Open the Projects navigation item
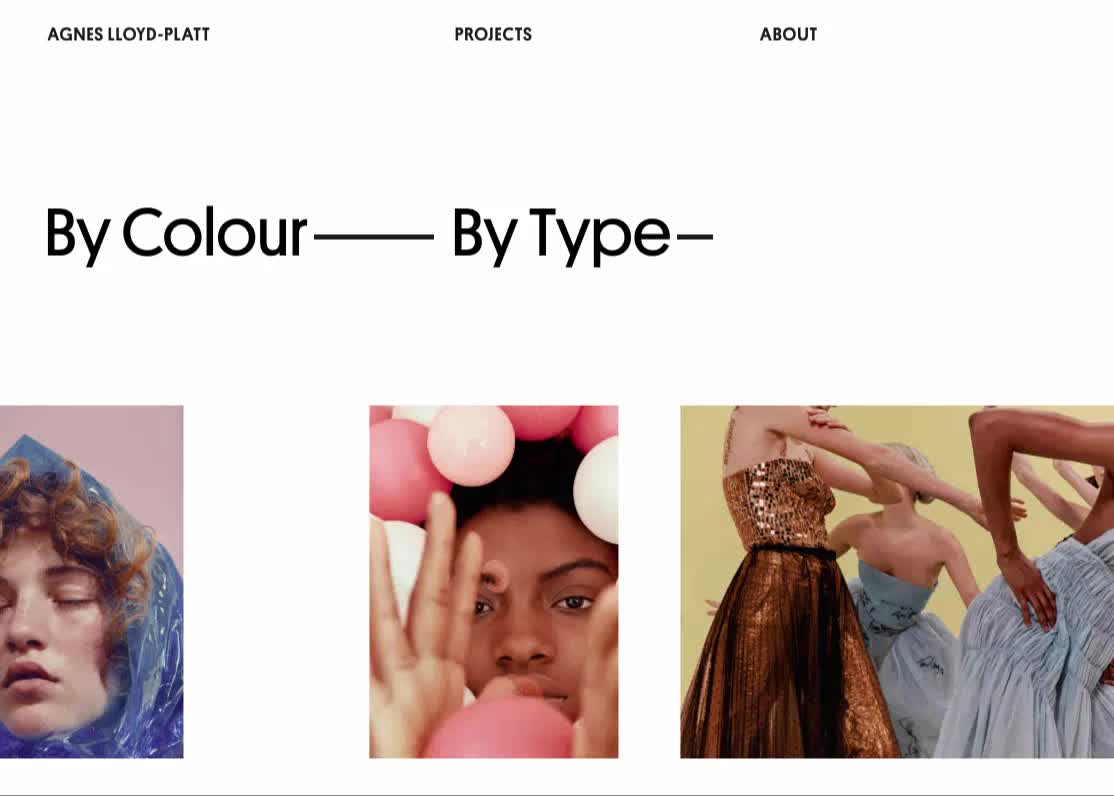The height and width of the screenshot is (796, 1114). point(493,34)
